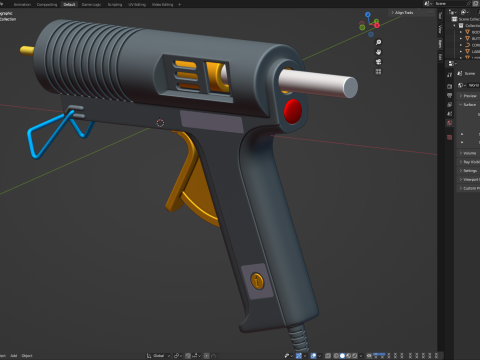480x360 pixels.
Task: Collapse the Surface panel in World properties
Action: tap(468, 104)
